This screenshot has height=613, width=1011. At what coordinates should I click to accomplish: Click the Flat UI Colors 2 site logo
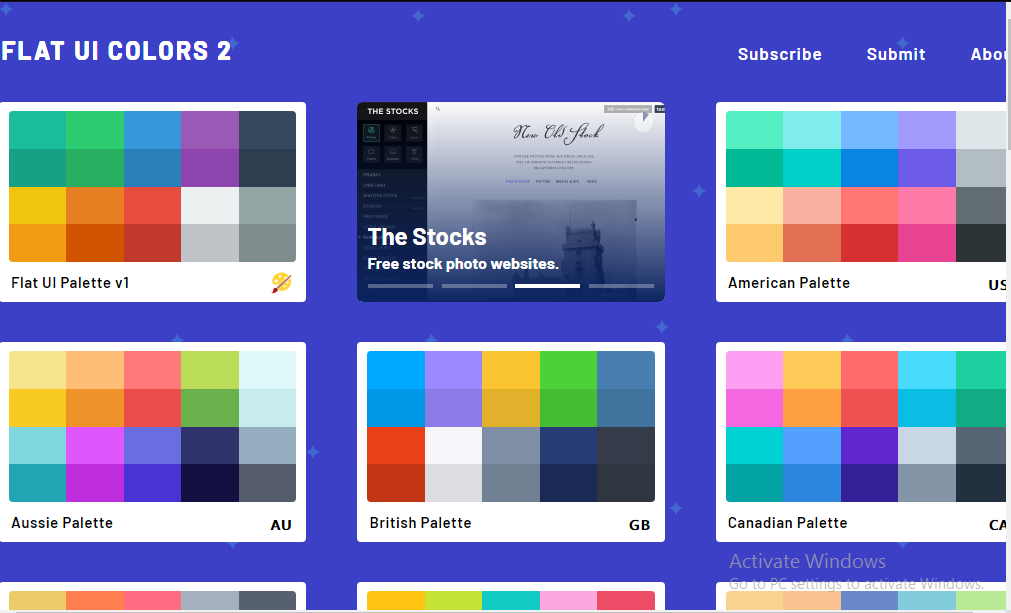(x=116, y=51)
